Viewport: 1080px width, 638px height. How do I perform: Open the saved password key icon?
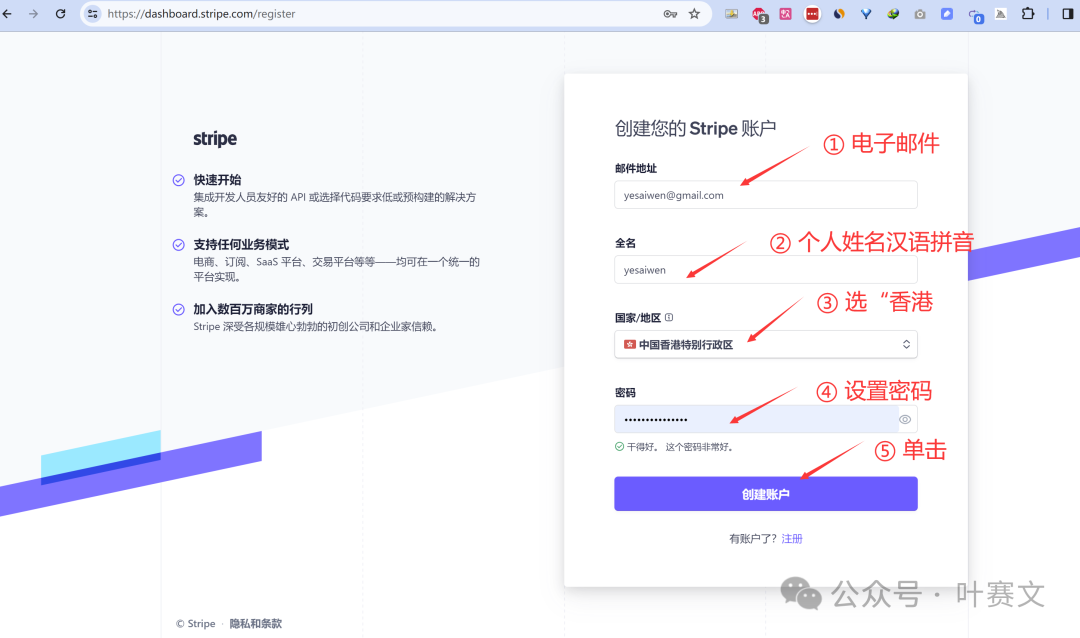(x=670, y=14)
